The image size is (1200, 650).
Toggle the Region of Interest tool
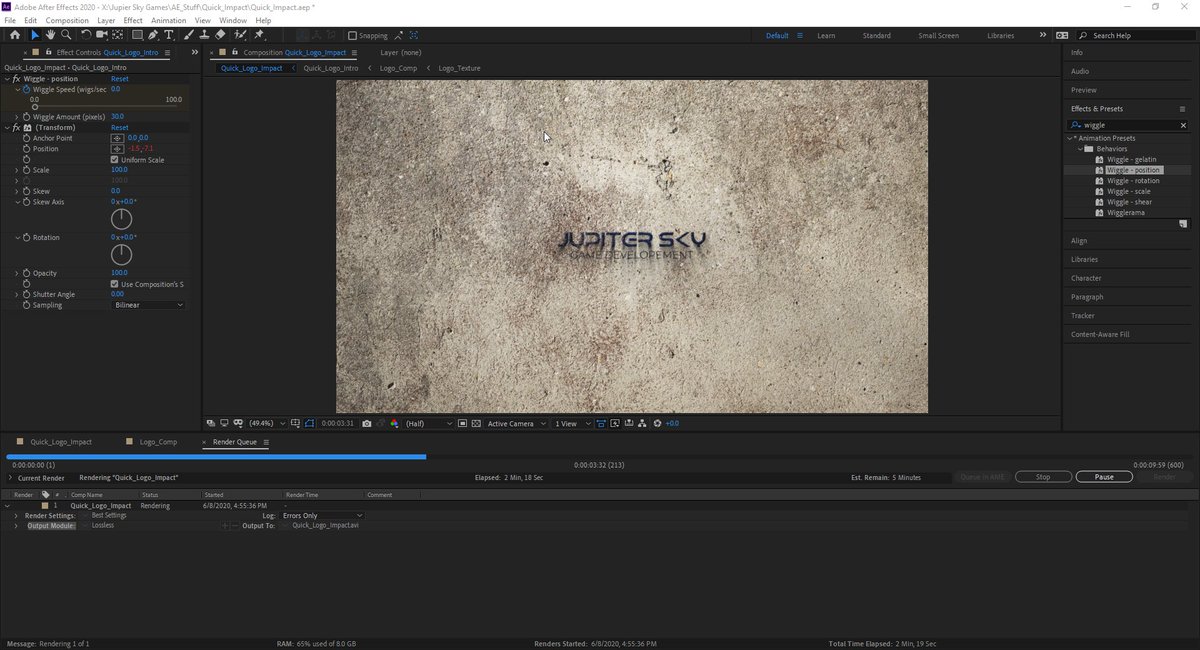click(463, 423)
